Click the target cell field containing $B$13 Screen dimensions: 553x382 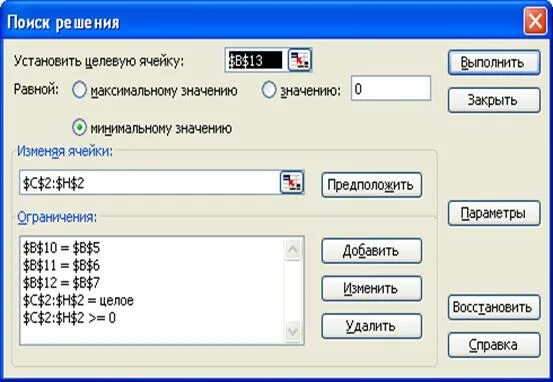click(256, 60)
